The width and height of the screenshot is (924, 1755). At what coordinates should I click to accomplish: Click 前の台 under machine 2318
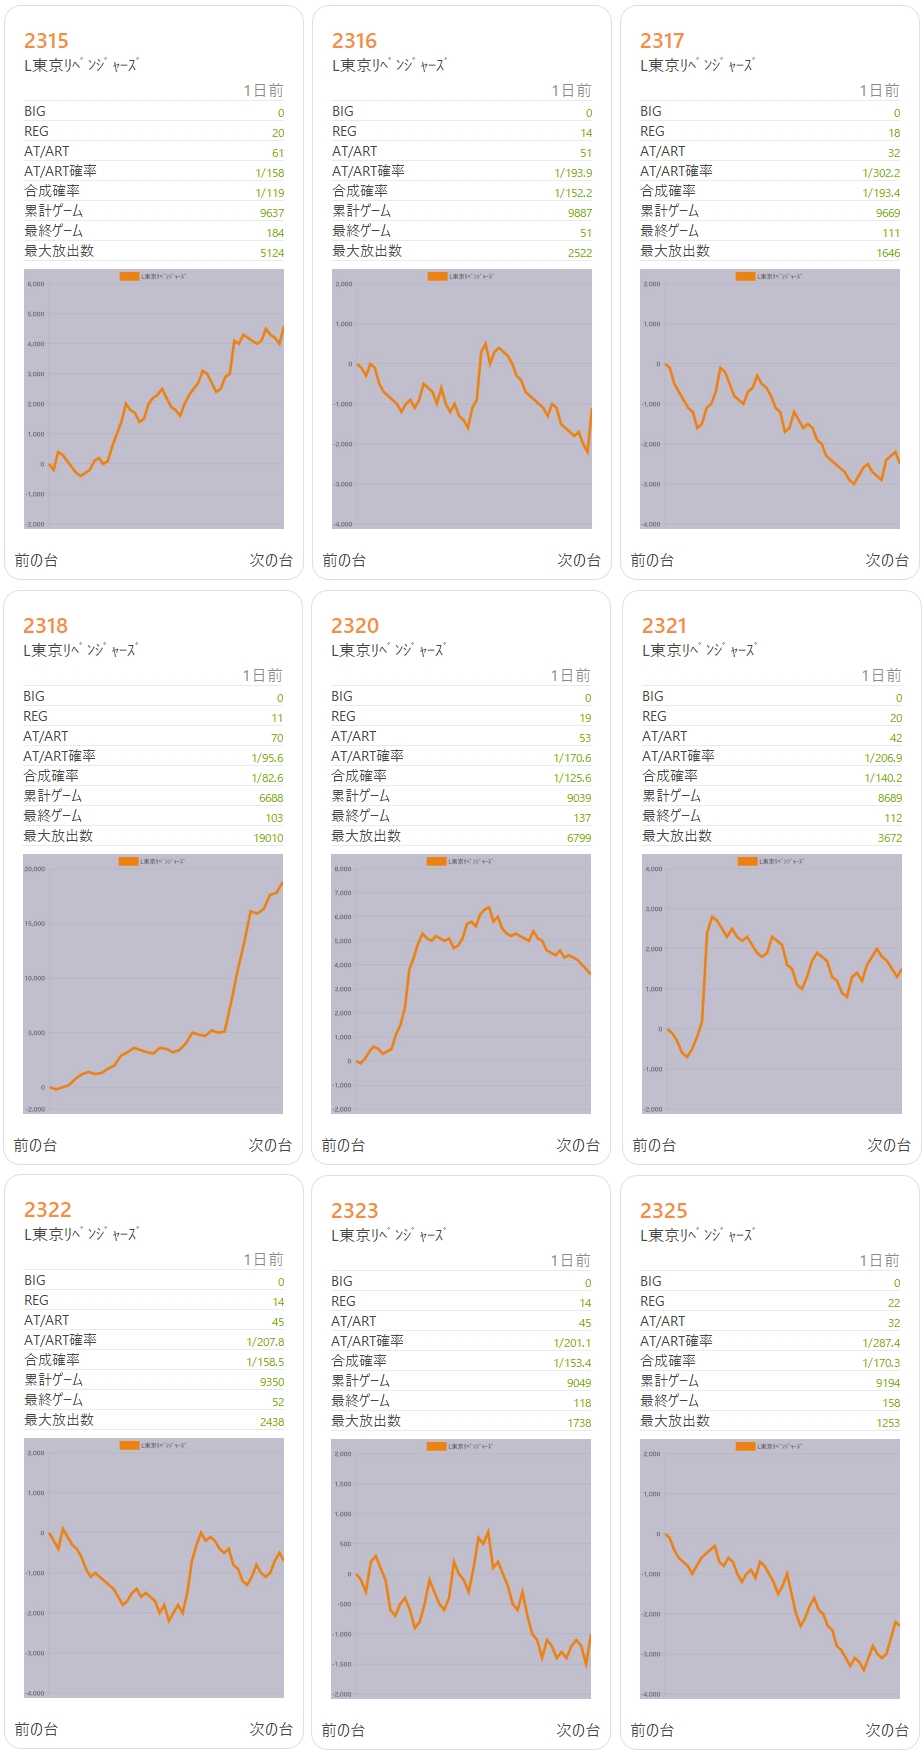(x=35, y=1145)
